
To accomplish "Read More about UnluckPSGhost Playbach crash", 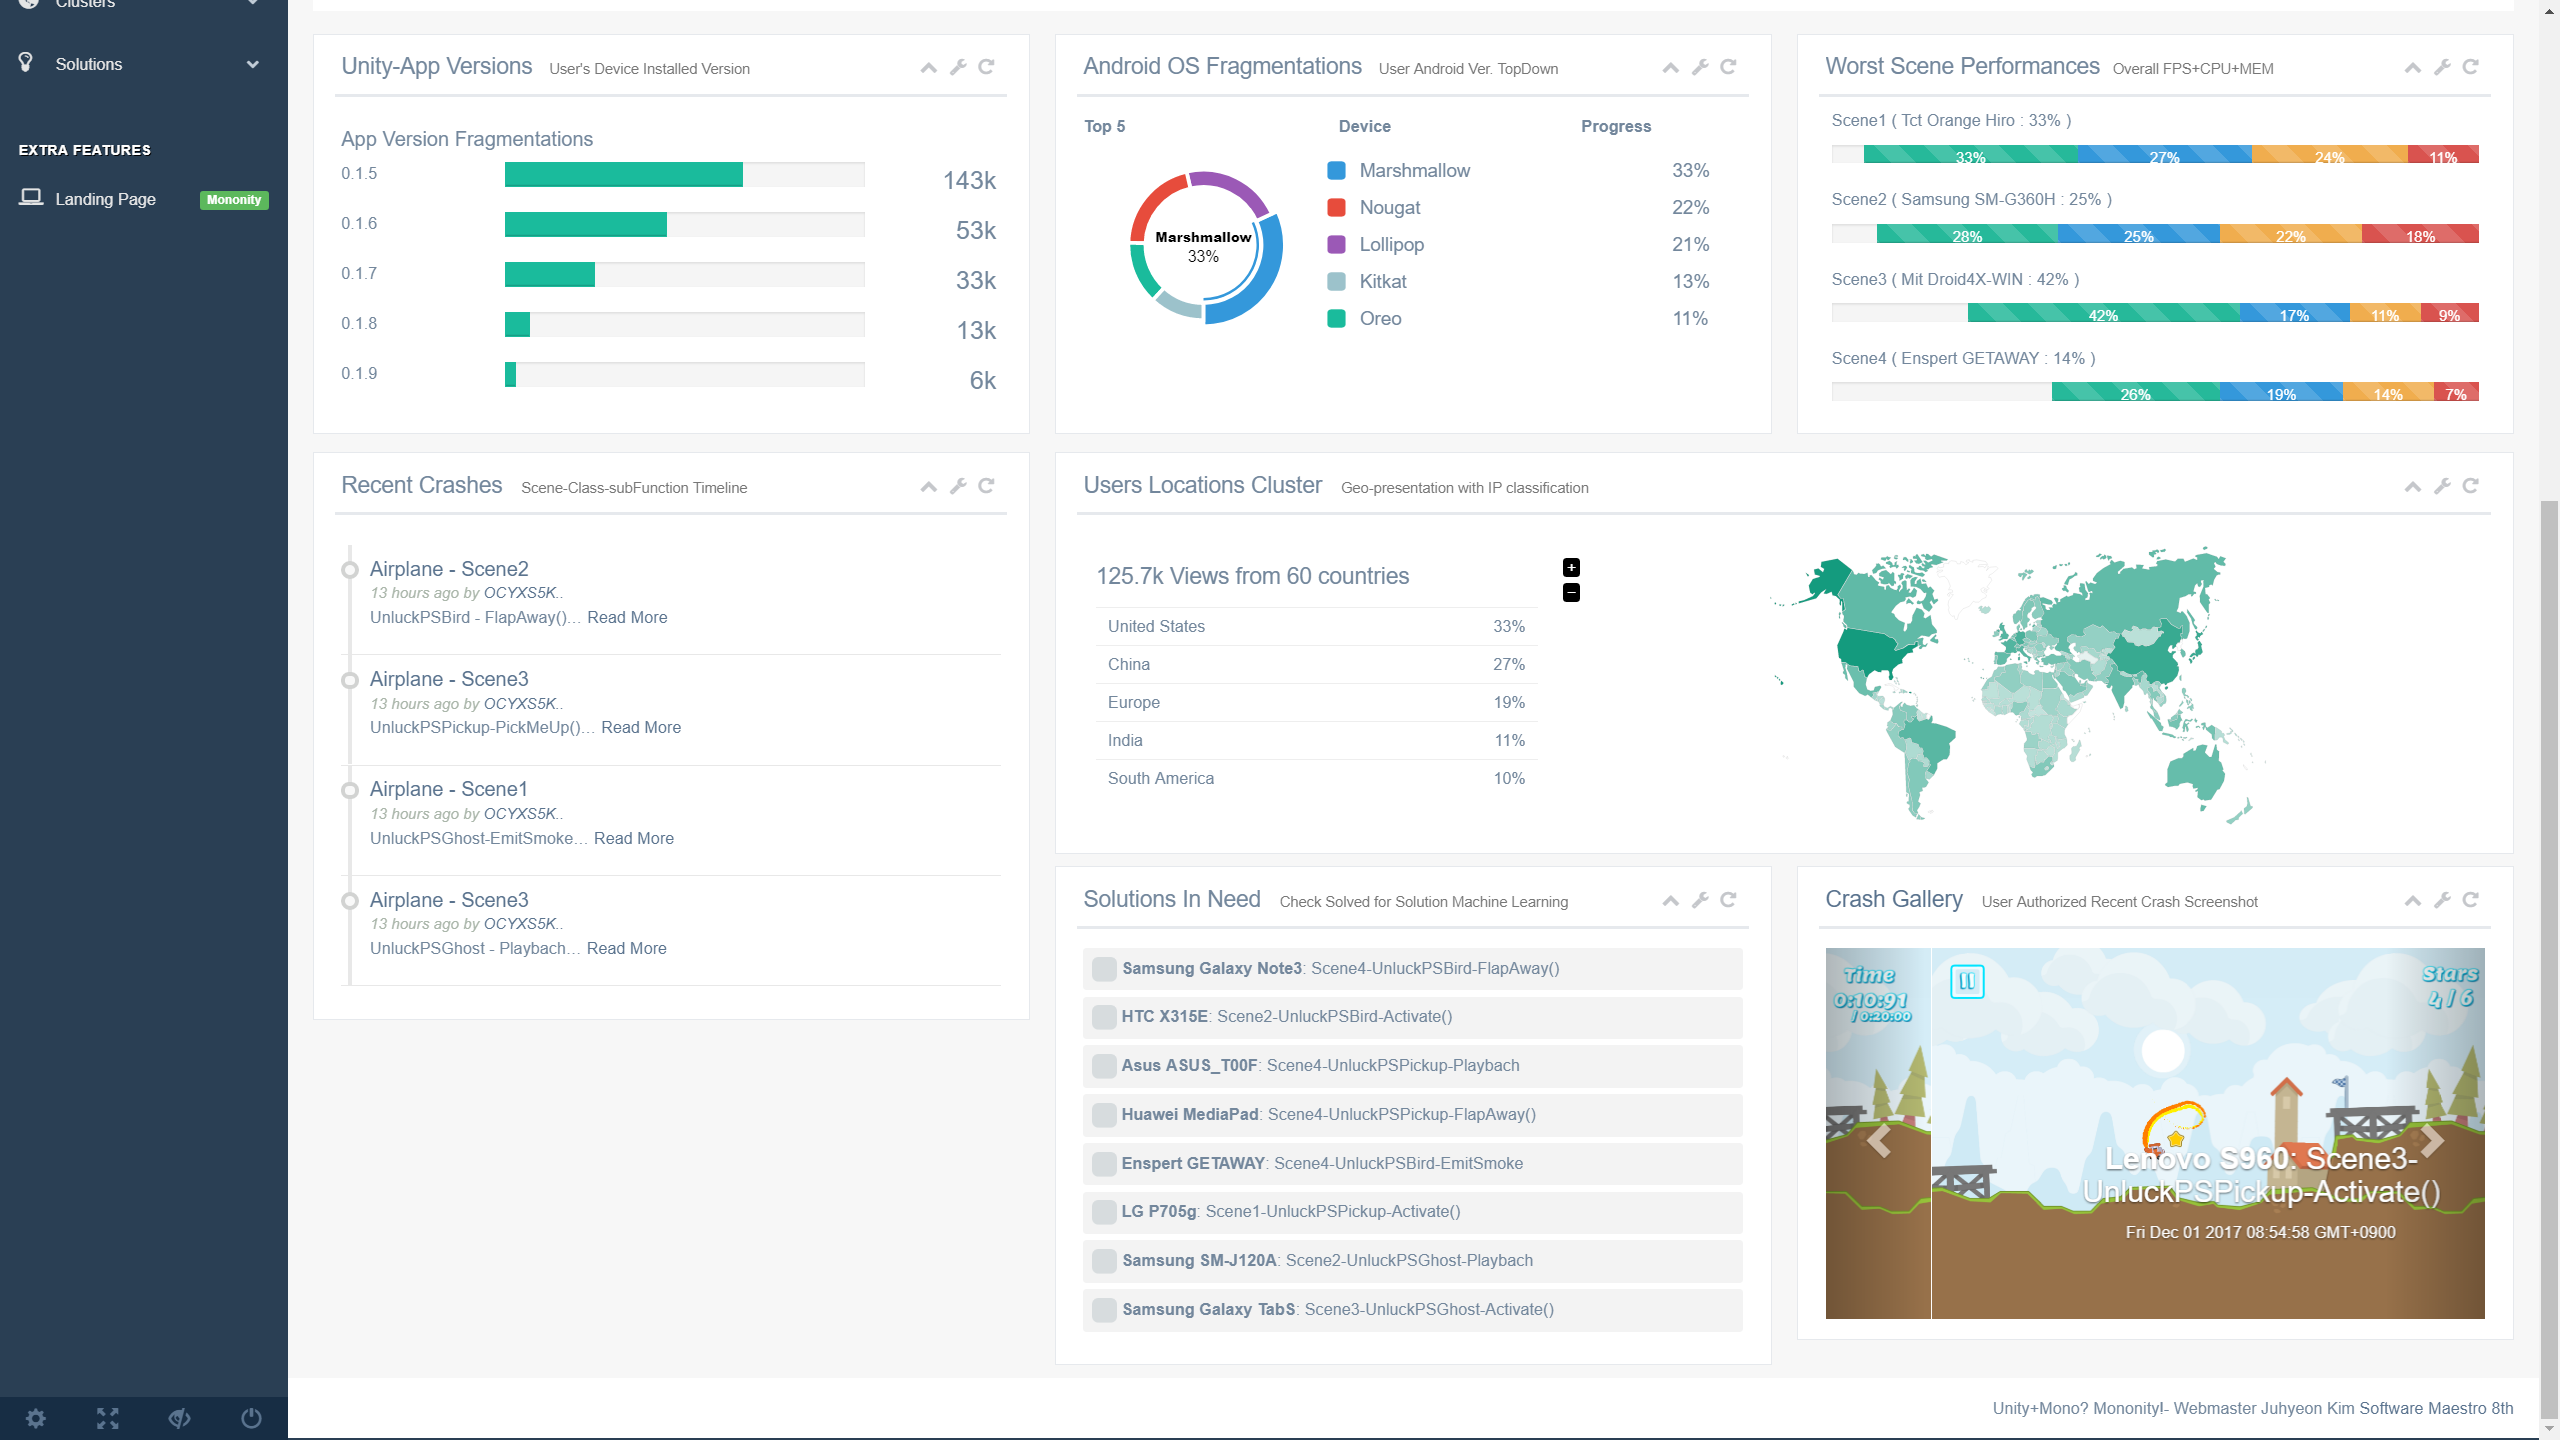I will pyautogui.click(x=627, y=948).
